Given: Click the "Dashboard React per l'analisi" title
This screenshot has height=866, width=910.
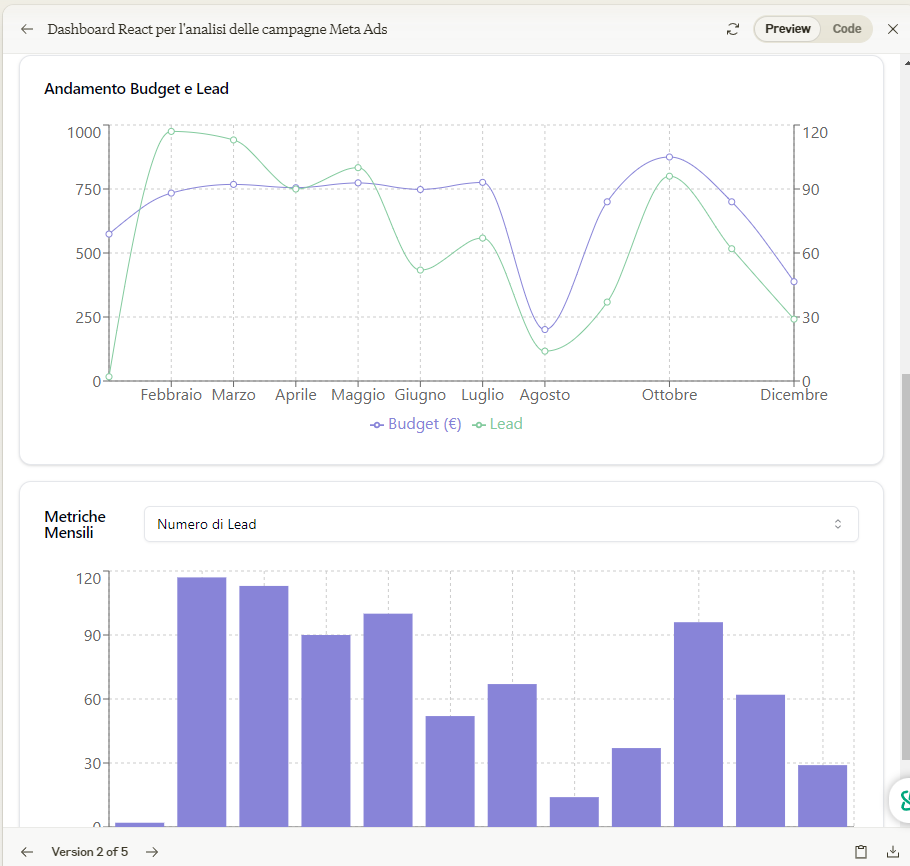Looking at the screenshot, I should 217,29.
